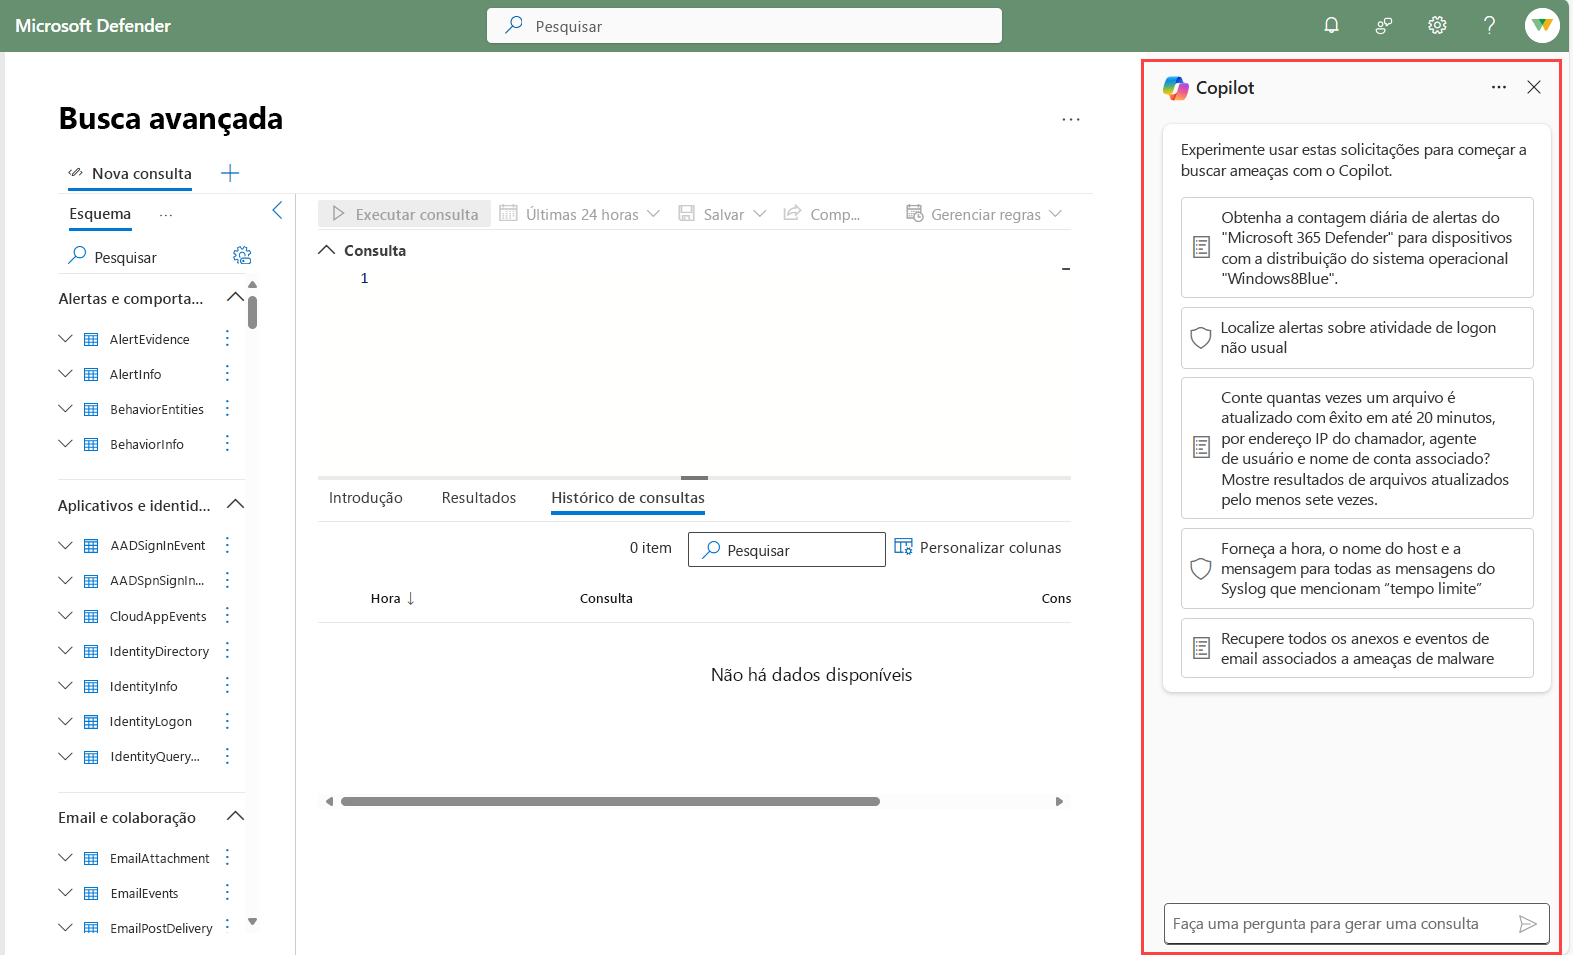Viewport: 1573px width, 955px height.
Task: Expand the AADSignInEvent table chevron
Action: (65, 545)
